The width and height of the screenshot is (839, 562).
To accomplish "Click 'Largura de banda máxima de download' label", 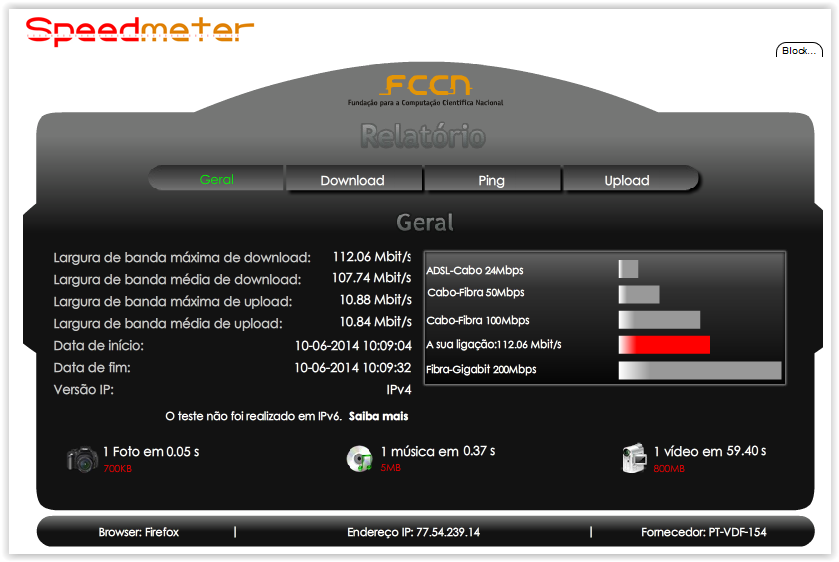I will [x=182, y=257].
